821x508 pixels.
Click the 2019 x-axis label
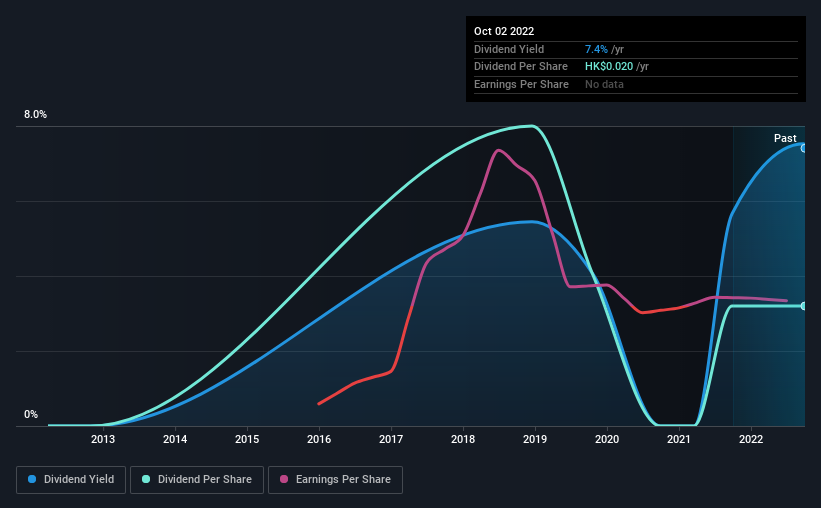535,439
